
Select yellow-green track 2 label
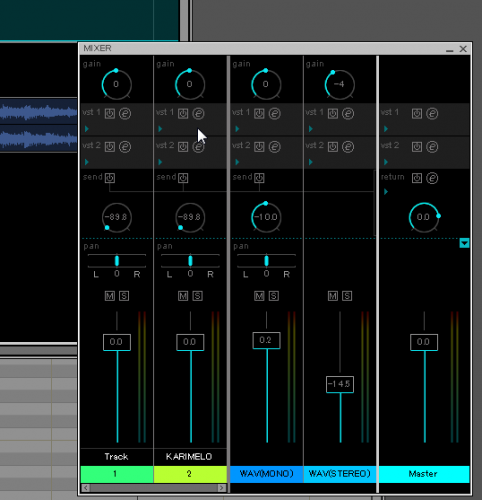tap(190, 474)
